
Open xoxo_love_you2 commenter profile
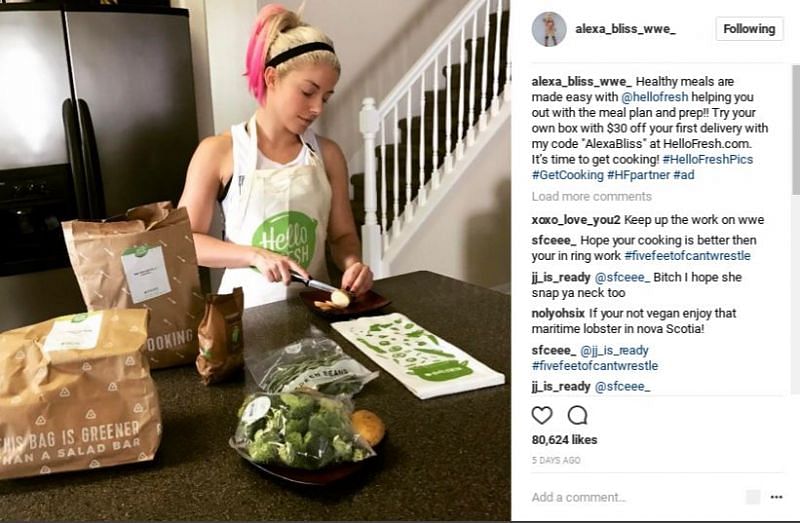click(576, 220)
